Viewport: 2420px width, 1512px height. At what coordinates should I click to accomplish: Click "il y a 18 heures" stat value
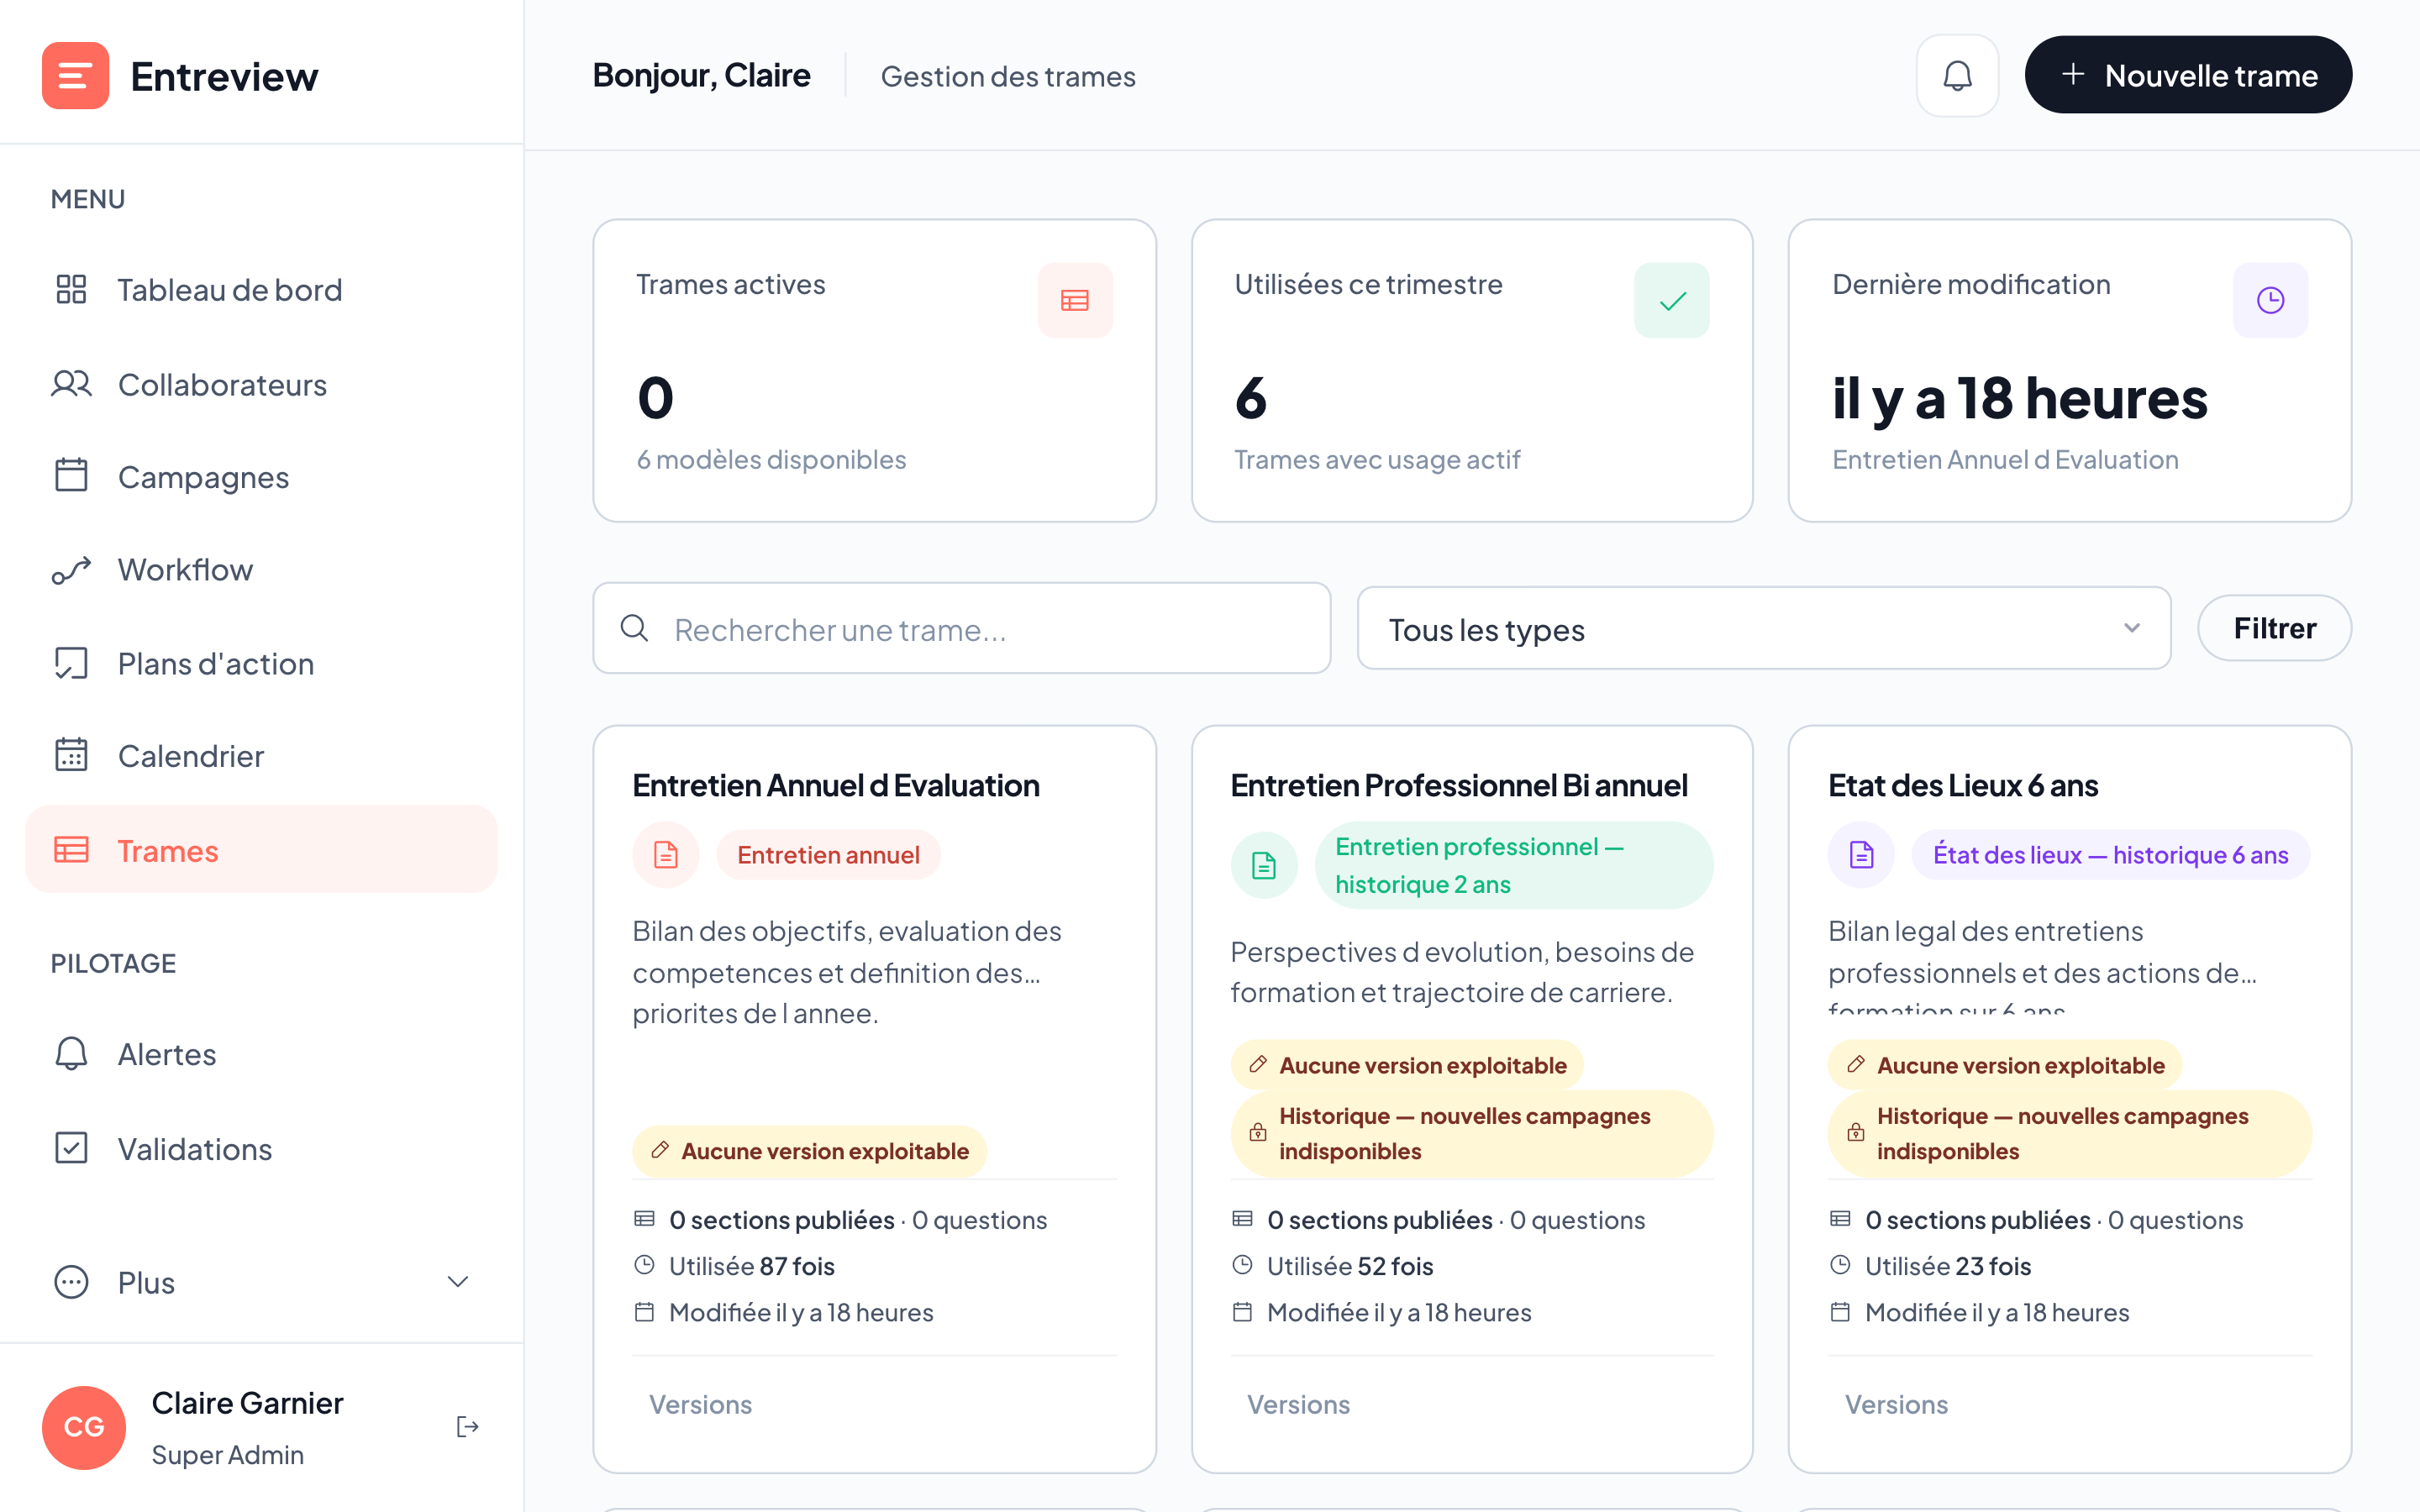[x=2020, y=398]
